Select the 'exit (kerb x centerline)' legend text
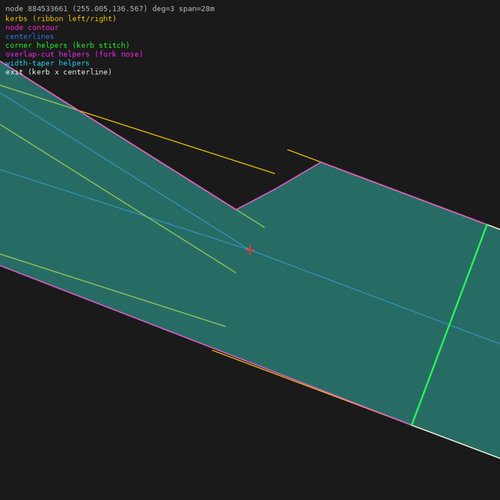Image resolution: width=500 pixels, height=500 pixels. (x=59, y=72)
